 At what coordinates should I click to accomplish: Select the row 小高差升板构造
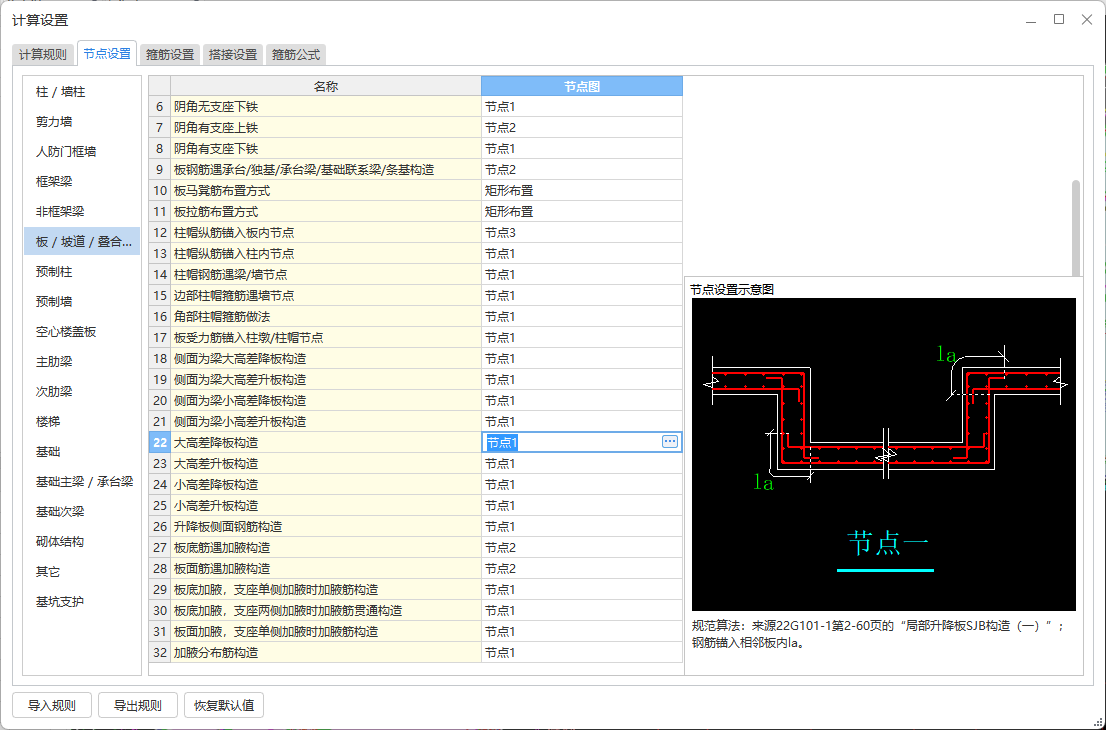[x=415, y=506]
